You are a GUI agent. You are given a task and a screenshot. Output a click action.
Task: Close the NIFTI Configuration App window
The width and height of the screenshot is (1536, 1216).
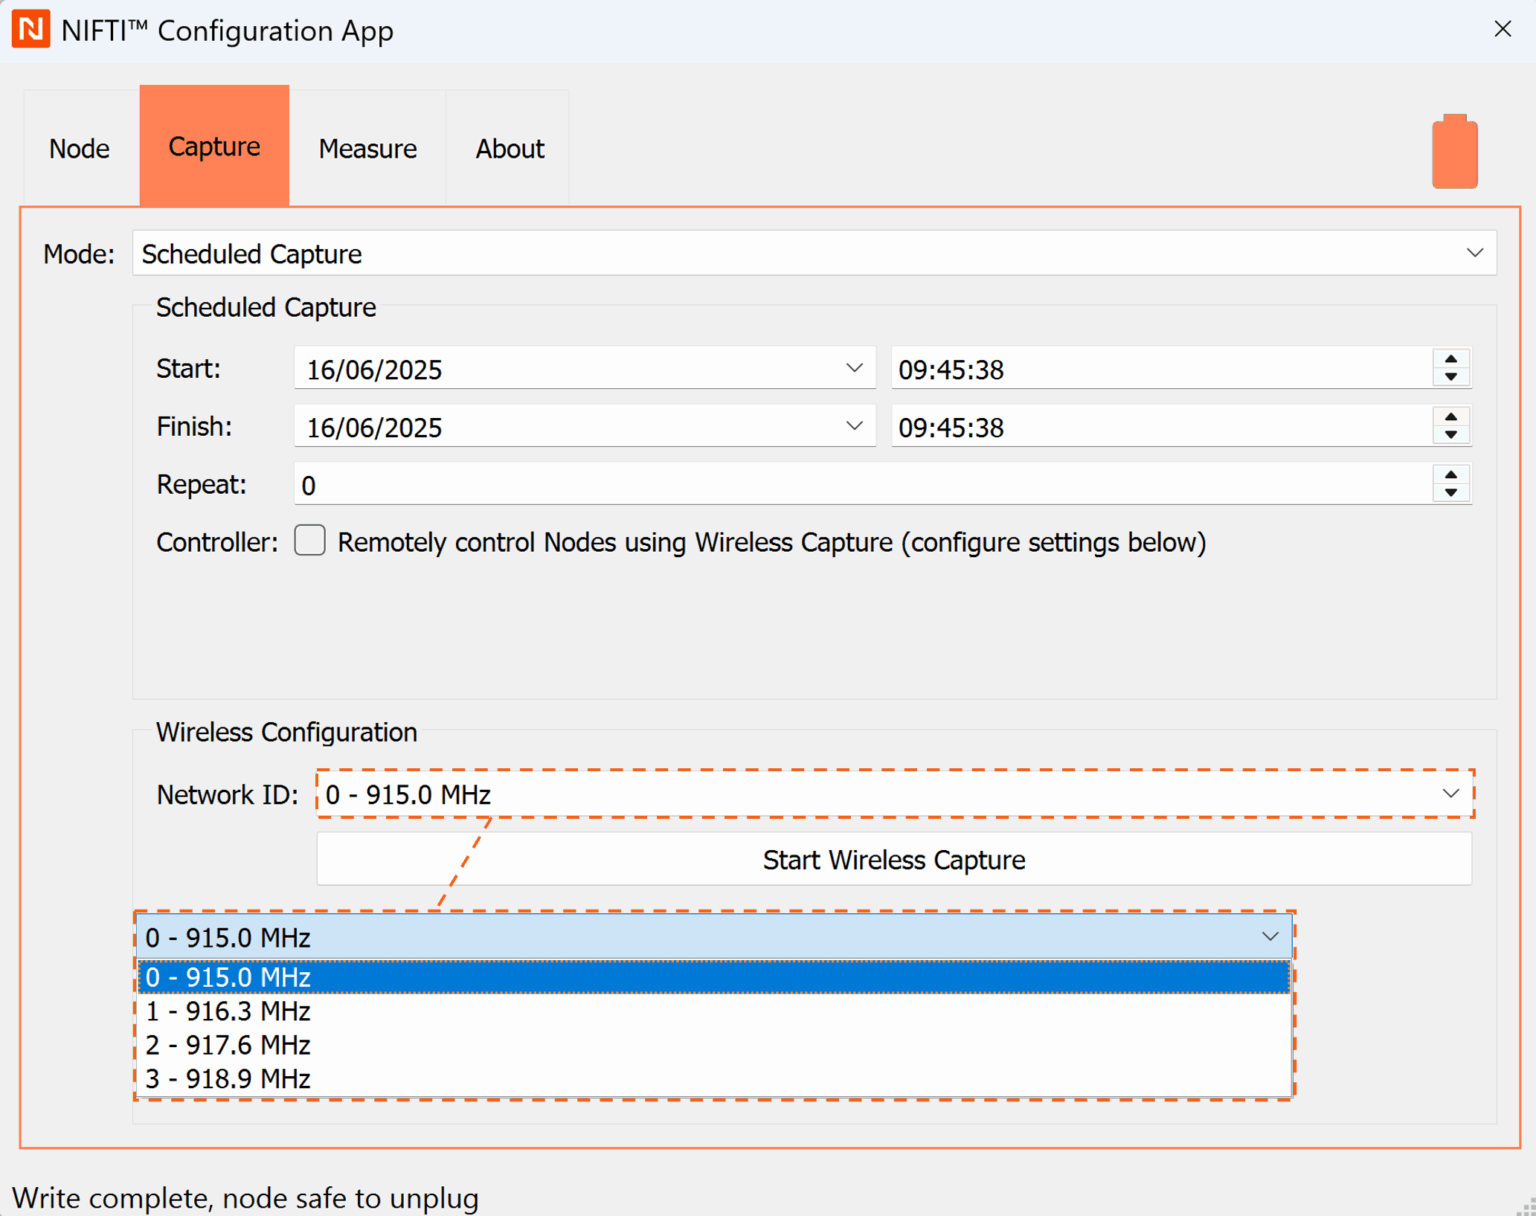pyautogui.click(x=1502, y=29)
